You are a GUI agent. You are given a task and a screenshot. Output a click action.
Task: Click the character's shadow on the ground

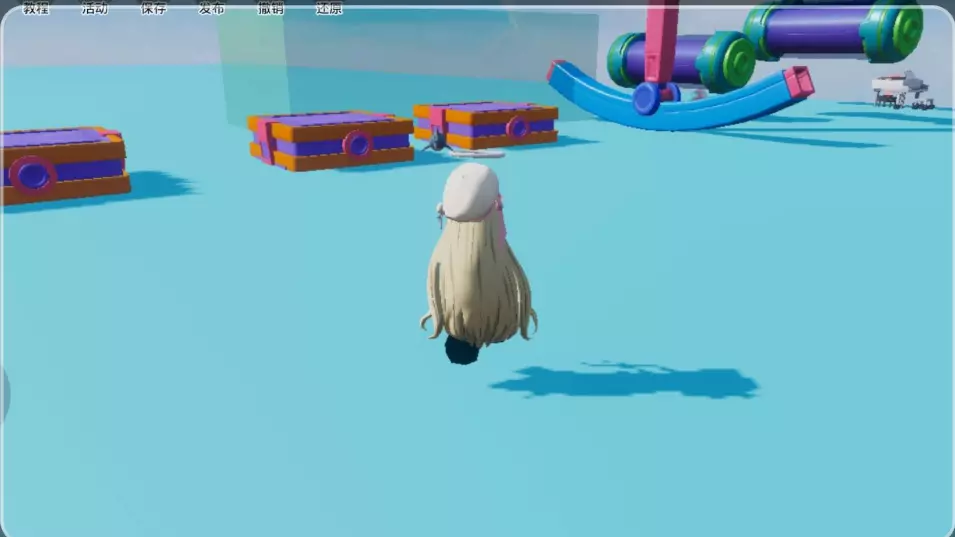click(x=630, y=381)
